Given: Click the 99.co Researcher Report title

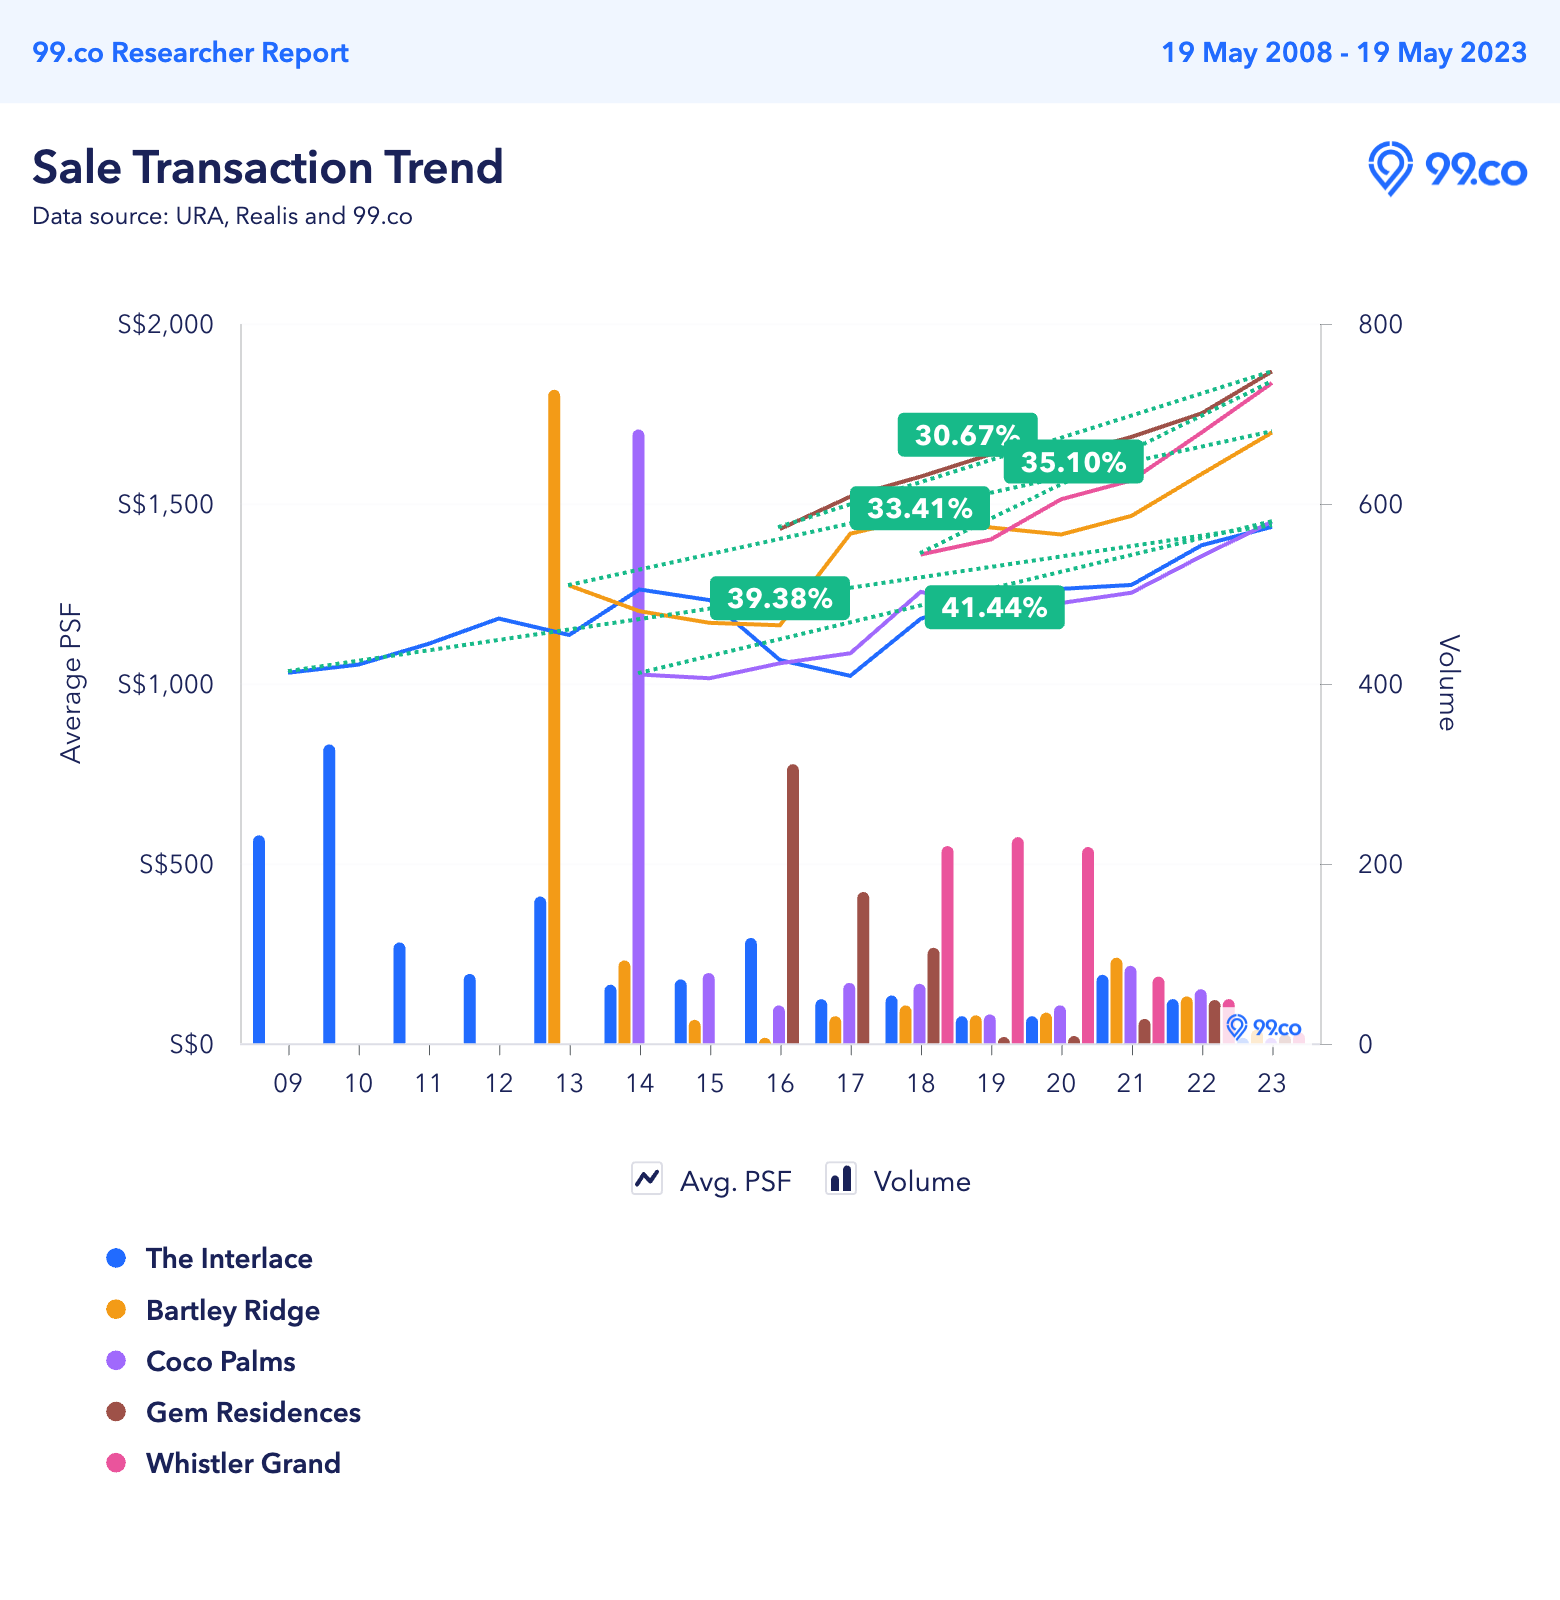Looking at the screenshot, I should coord(190,52).
